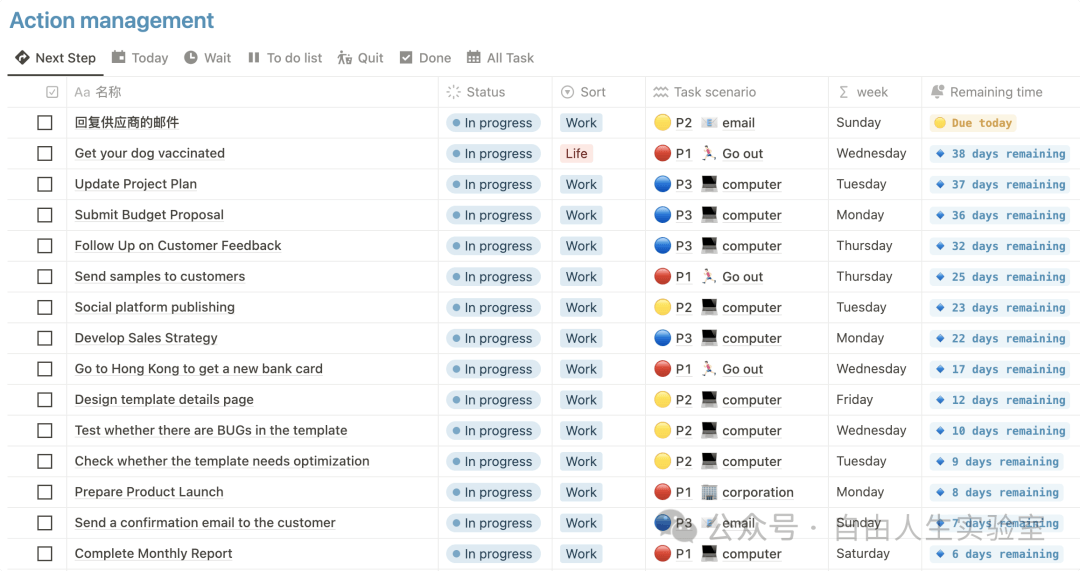Check the Prepare Product Launch box

click(45, 492)
